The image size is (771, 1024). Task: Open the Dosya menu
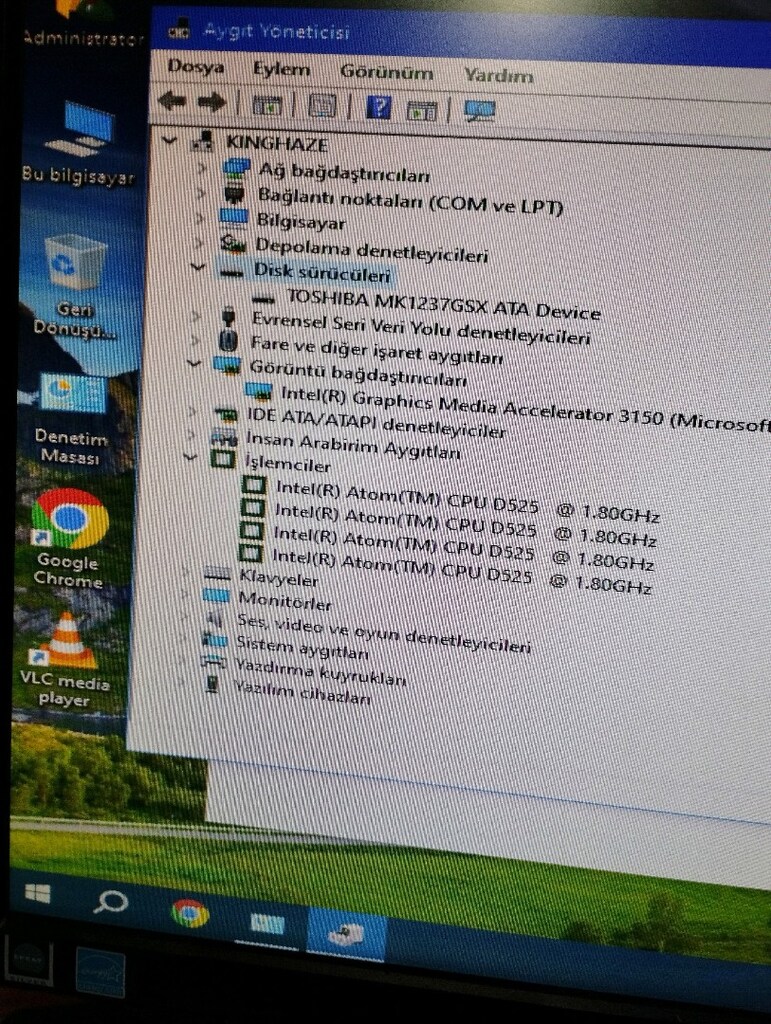pos(195,67)
